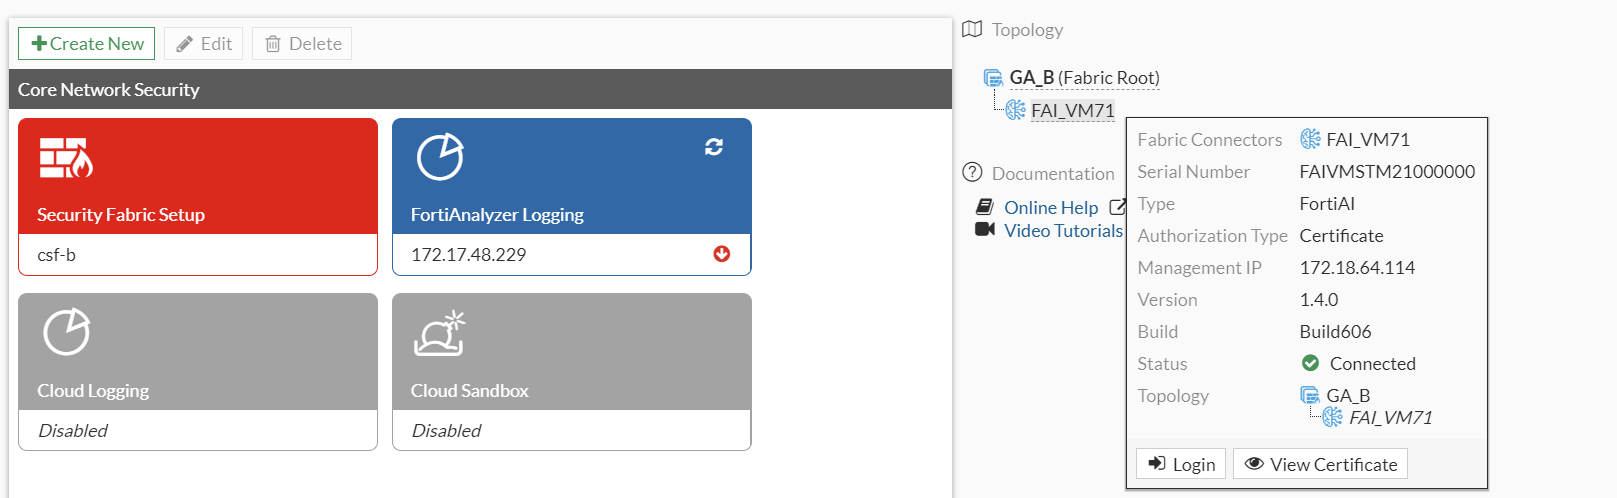The image size is (1617, 498).
Task: Click the firewall icon on Security Fabric Setup
Action: click(x=66, y=158)
